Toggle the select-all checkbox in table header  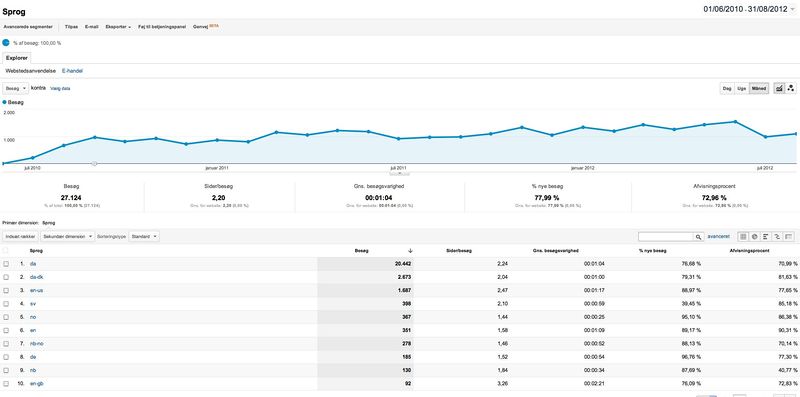[x=6, y=251]
